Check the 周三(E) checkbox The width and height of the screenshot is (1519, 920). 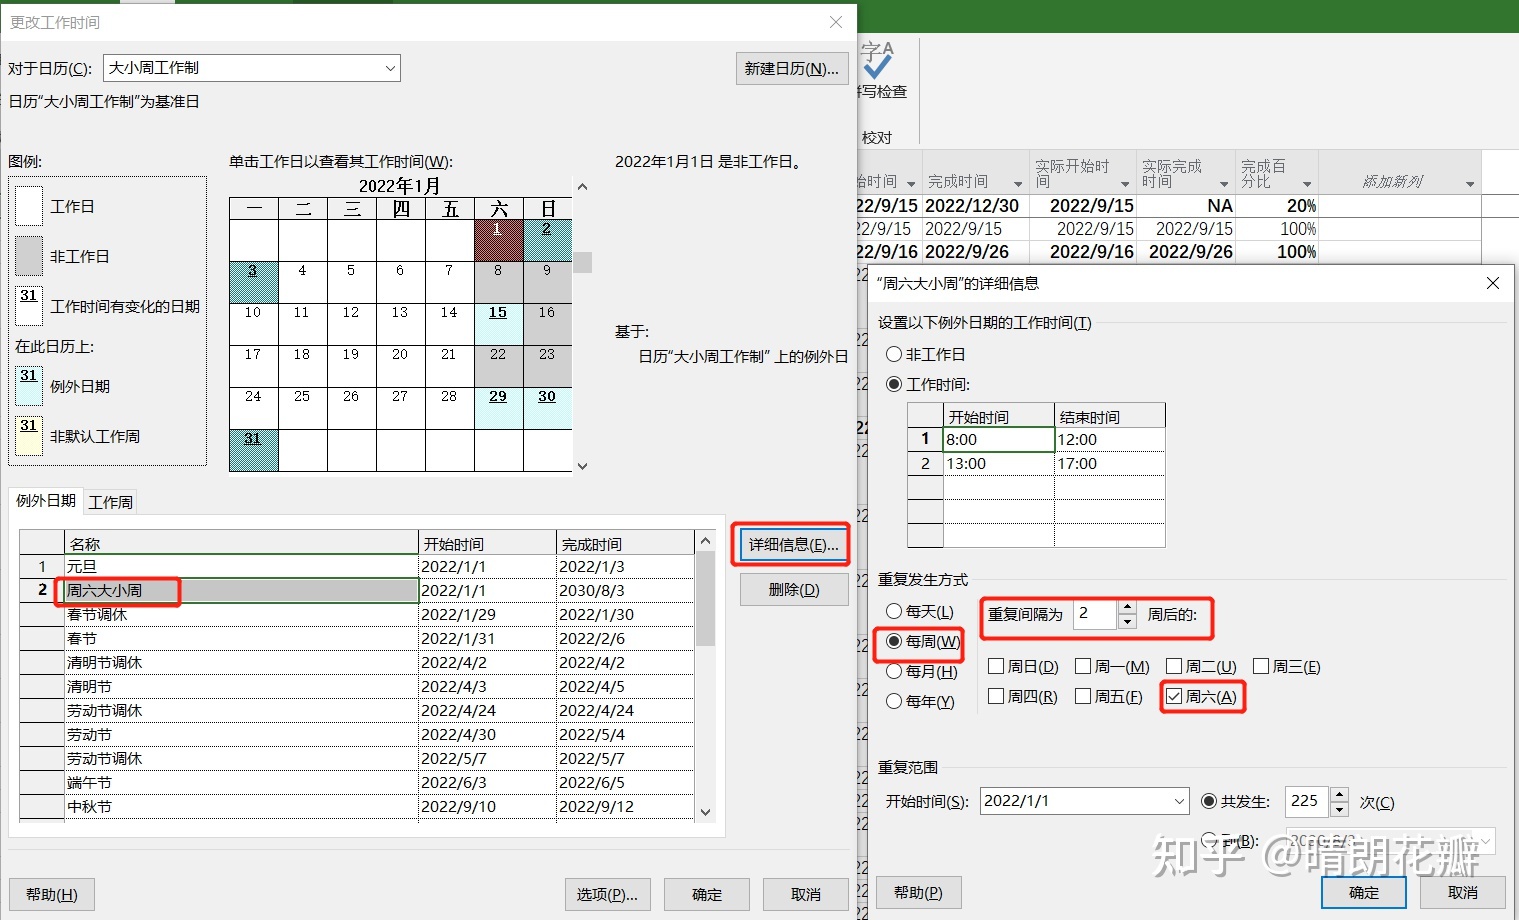click(x=1261, y=666)
